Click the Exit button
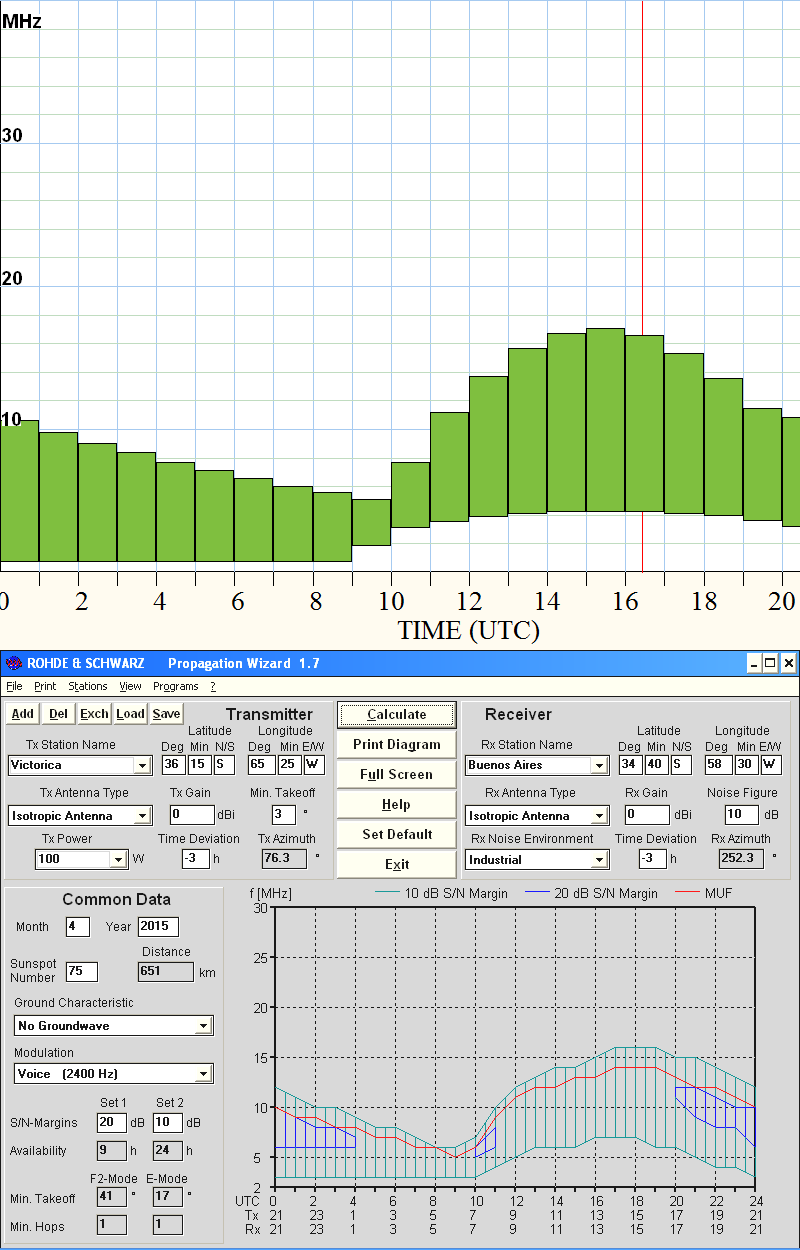The height and width of the screenshot is (1250, 800). [x=397, y=864]
